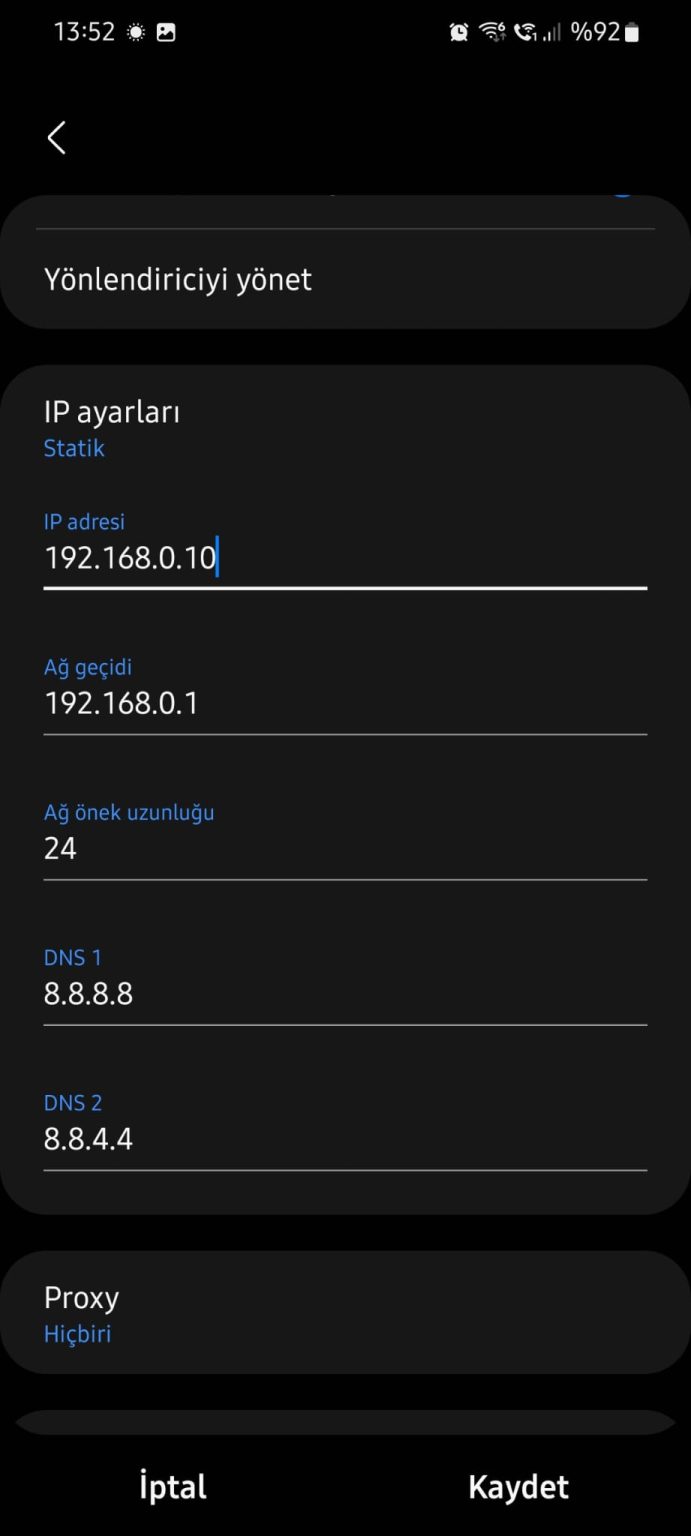Viewport: 691px width, 1536px height.
Task: Tap the Ağ geçidi field showing 192.168.0.1
Action: [x=345, y=703]
